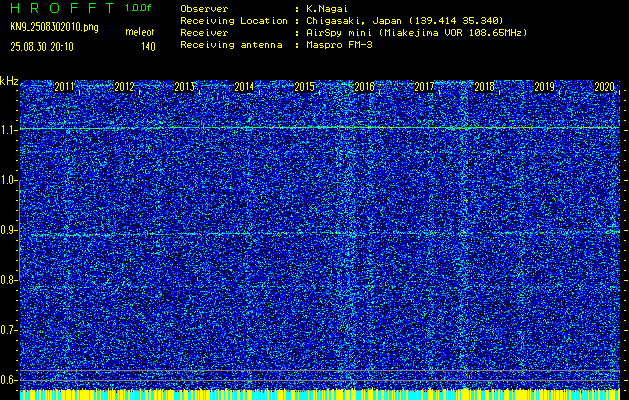The image size is (629, 400).
Task: Click the 2018 time marker
Action: 485,87
